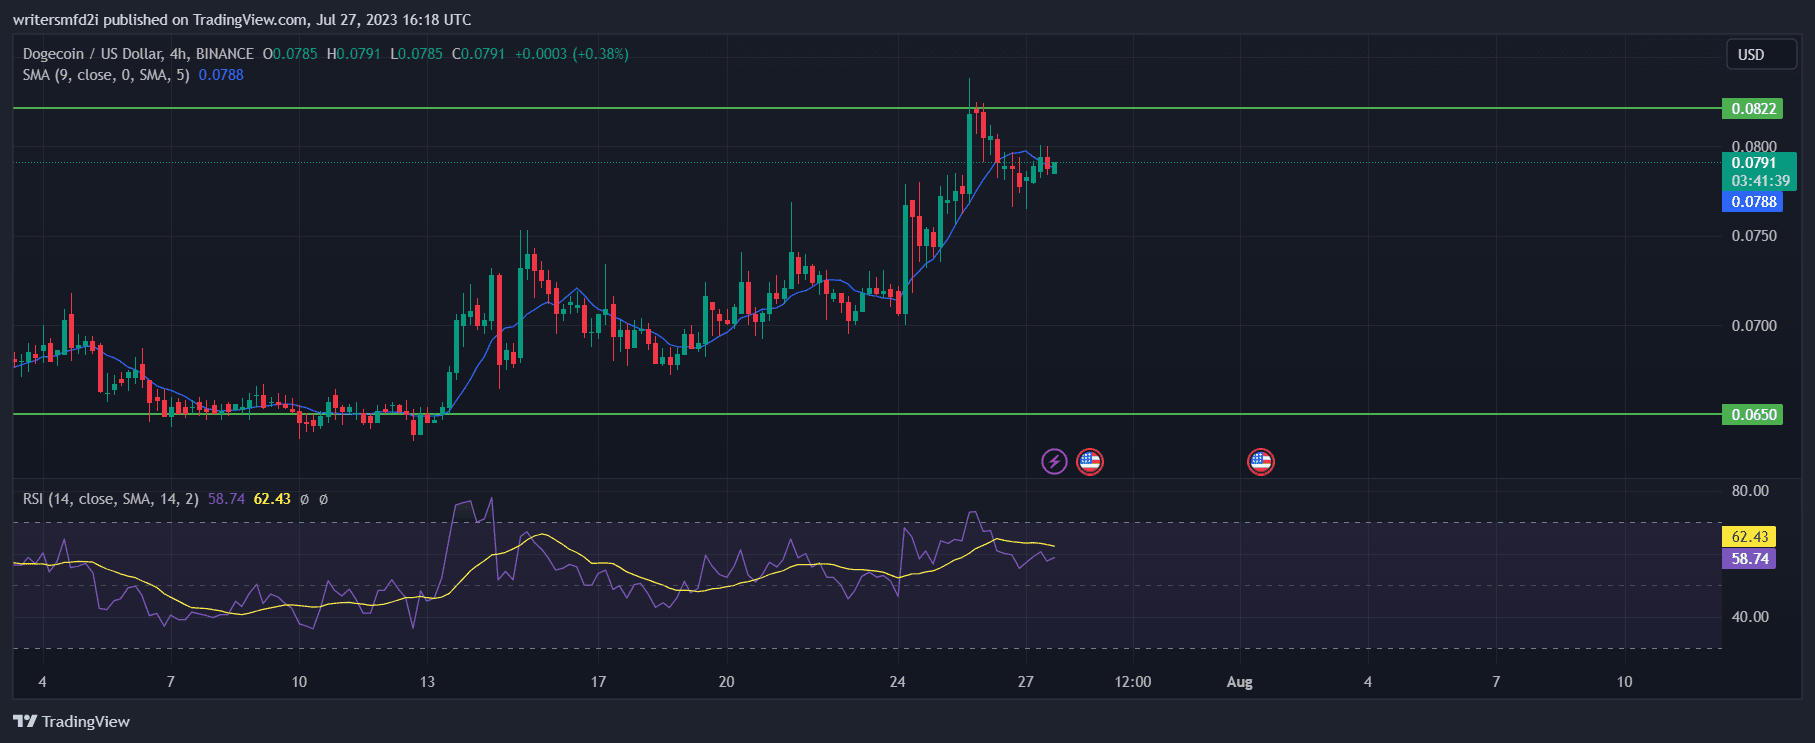
Task: Select the Dogecoin / US Dollar chart title
Action: [x=138, y=54]
